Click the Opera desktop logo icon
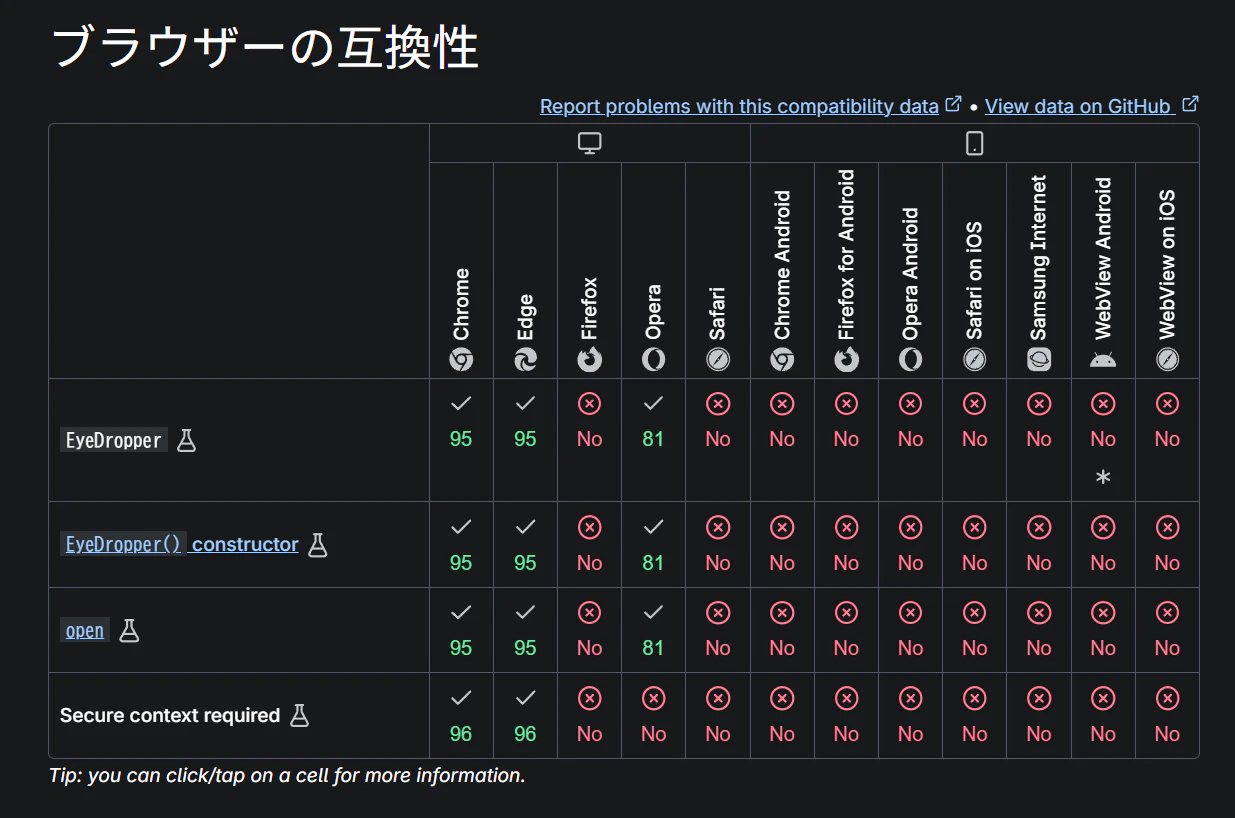The image size is (1235, 818). (x=654, y=359)
